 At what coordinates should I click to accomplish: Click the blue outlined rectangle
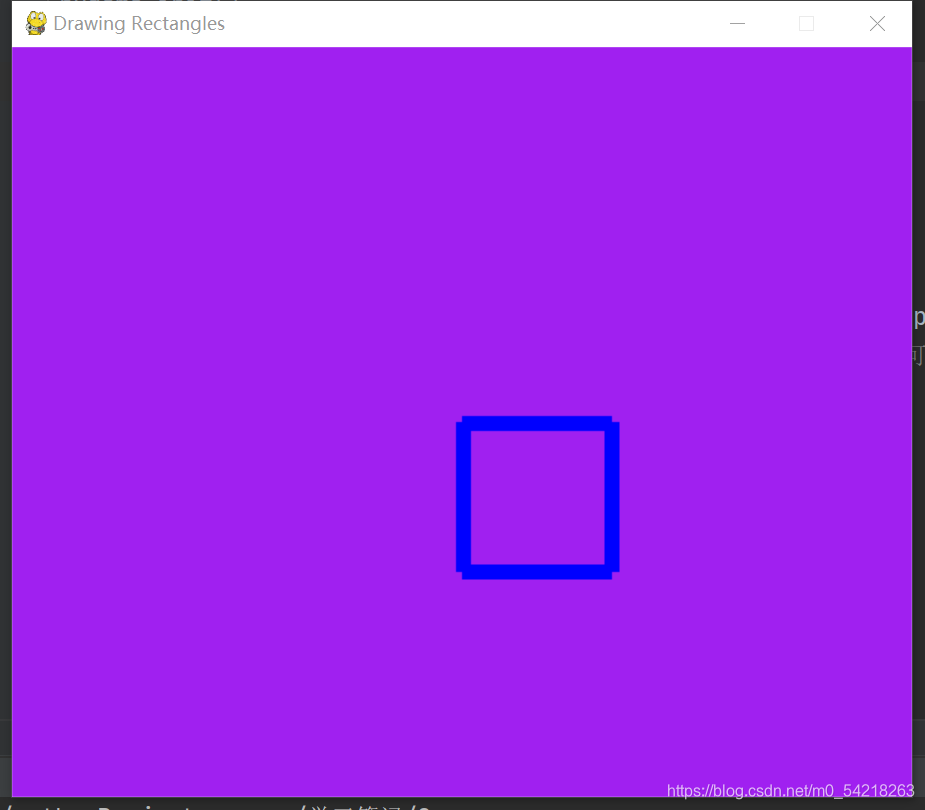click(537, 498)
